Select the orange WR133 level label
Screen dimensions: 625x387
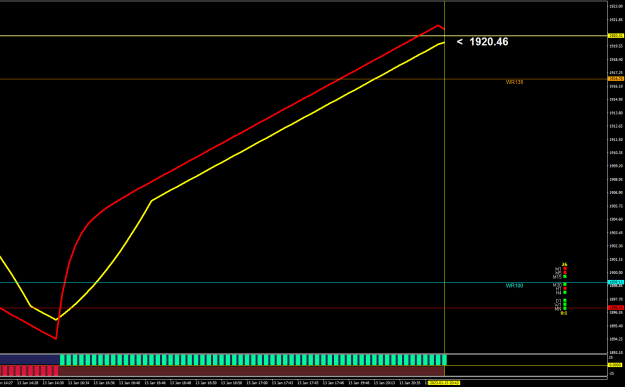514,82
